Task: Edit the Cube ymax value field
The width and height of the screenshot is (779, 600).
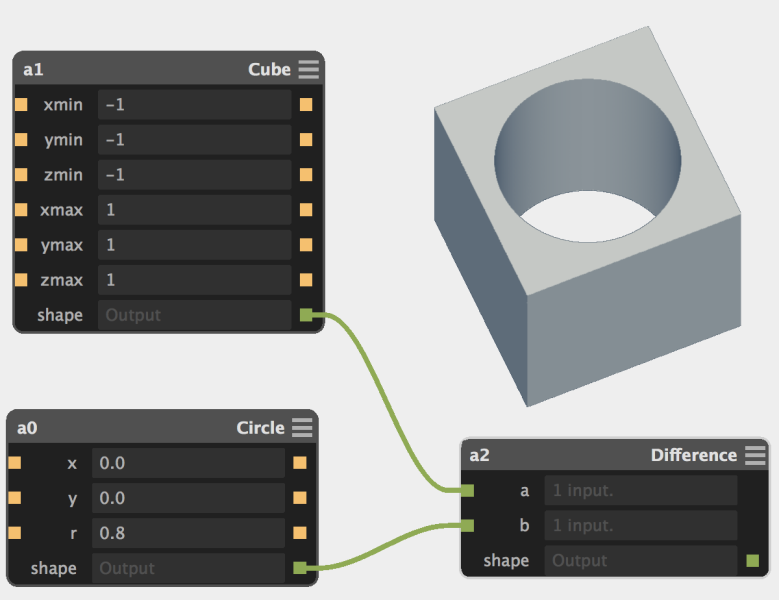Action: tap(194, 245)
